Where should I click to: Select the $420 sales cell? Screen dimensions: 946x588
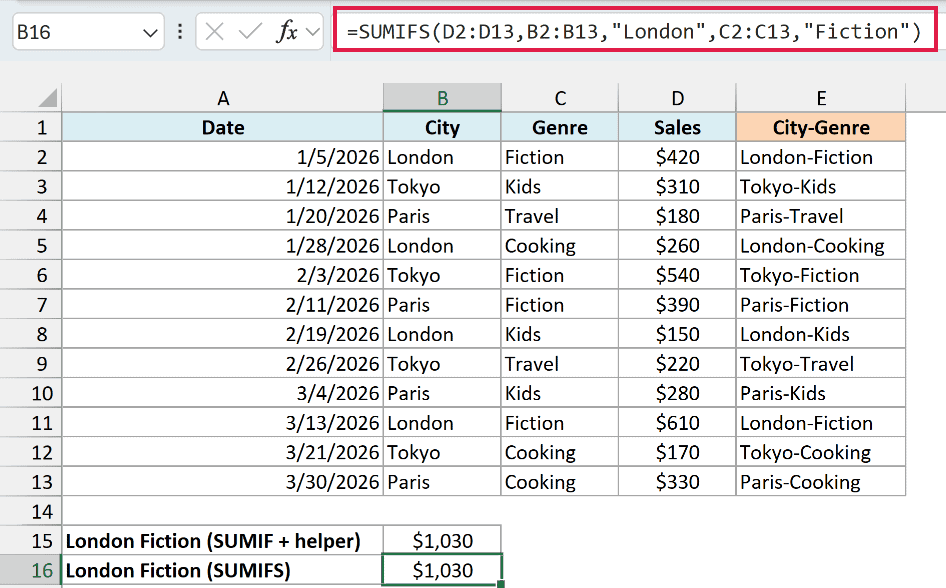coord(678,157)
